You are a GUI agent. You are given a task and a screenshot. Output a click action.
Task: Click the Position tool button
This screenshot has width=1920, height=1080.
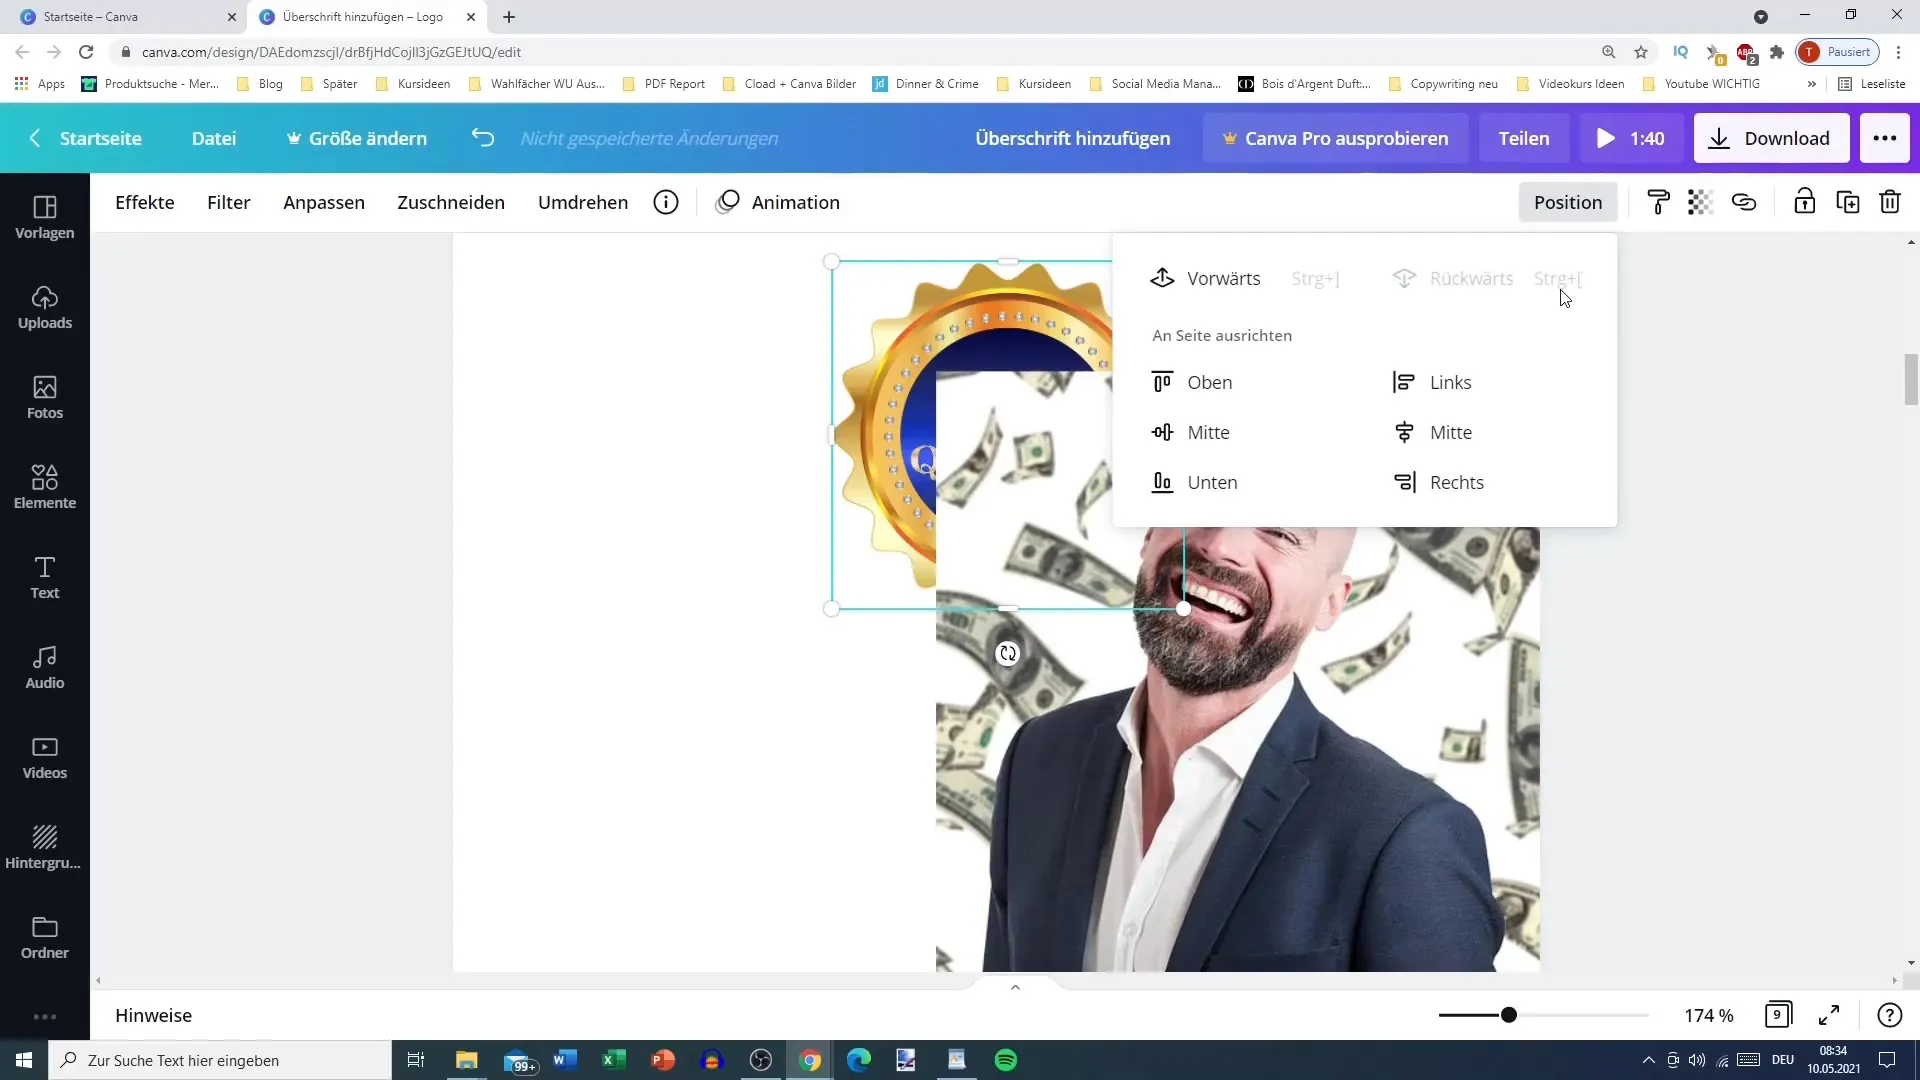[x=1569, y=202]
